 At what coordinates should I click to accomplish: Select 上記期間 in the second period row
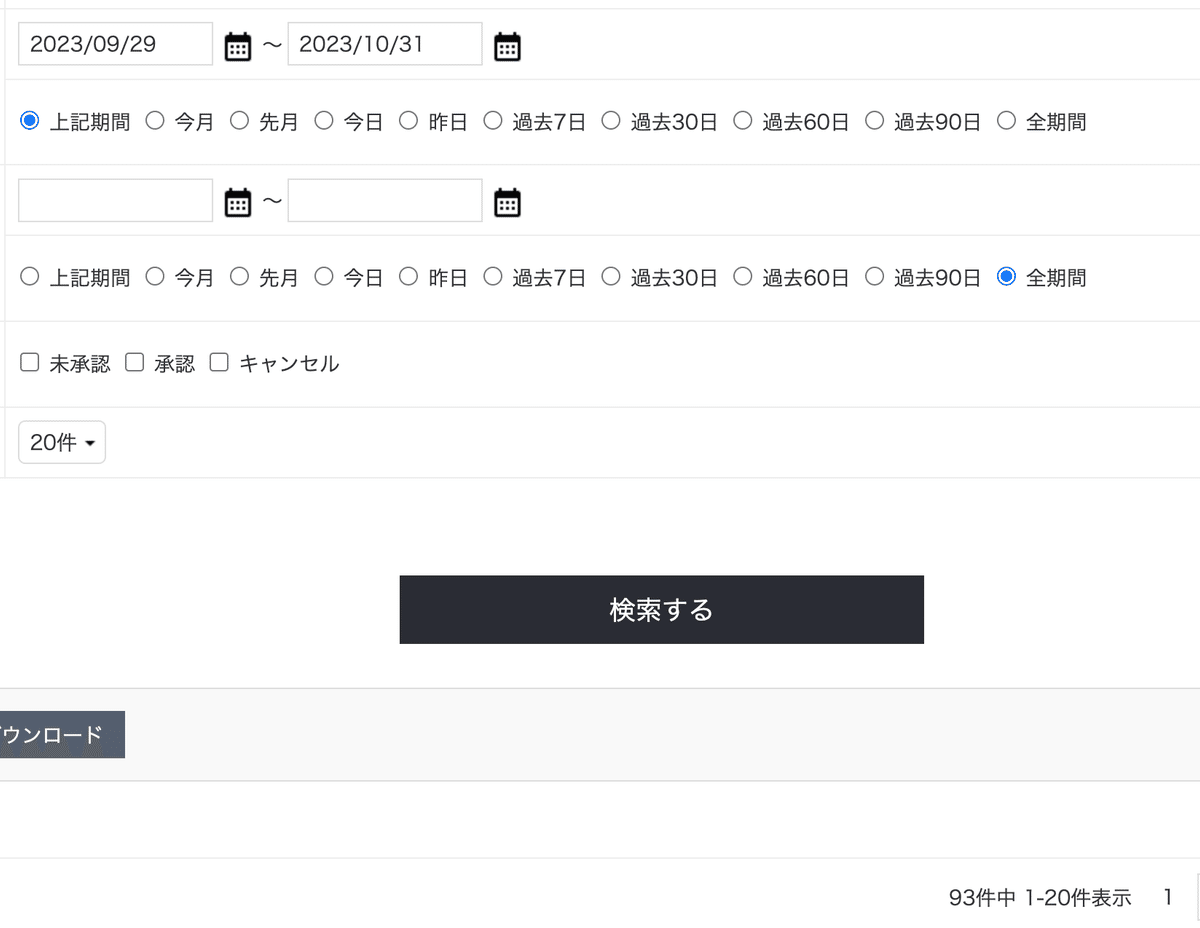(x=29, y=277)
